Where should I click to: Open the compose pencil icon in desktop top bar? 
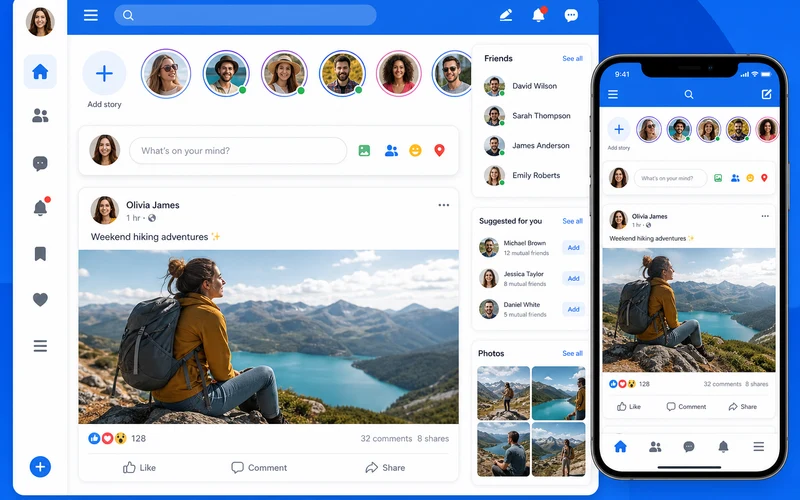506,15
